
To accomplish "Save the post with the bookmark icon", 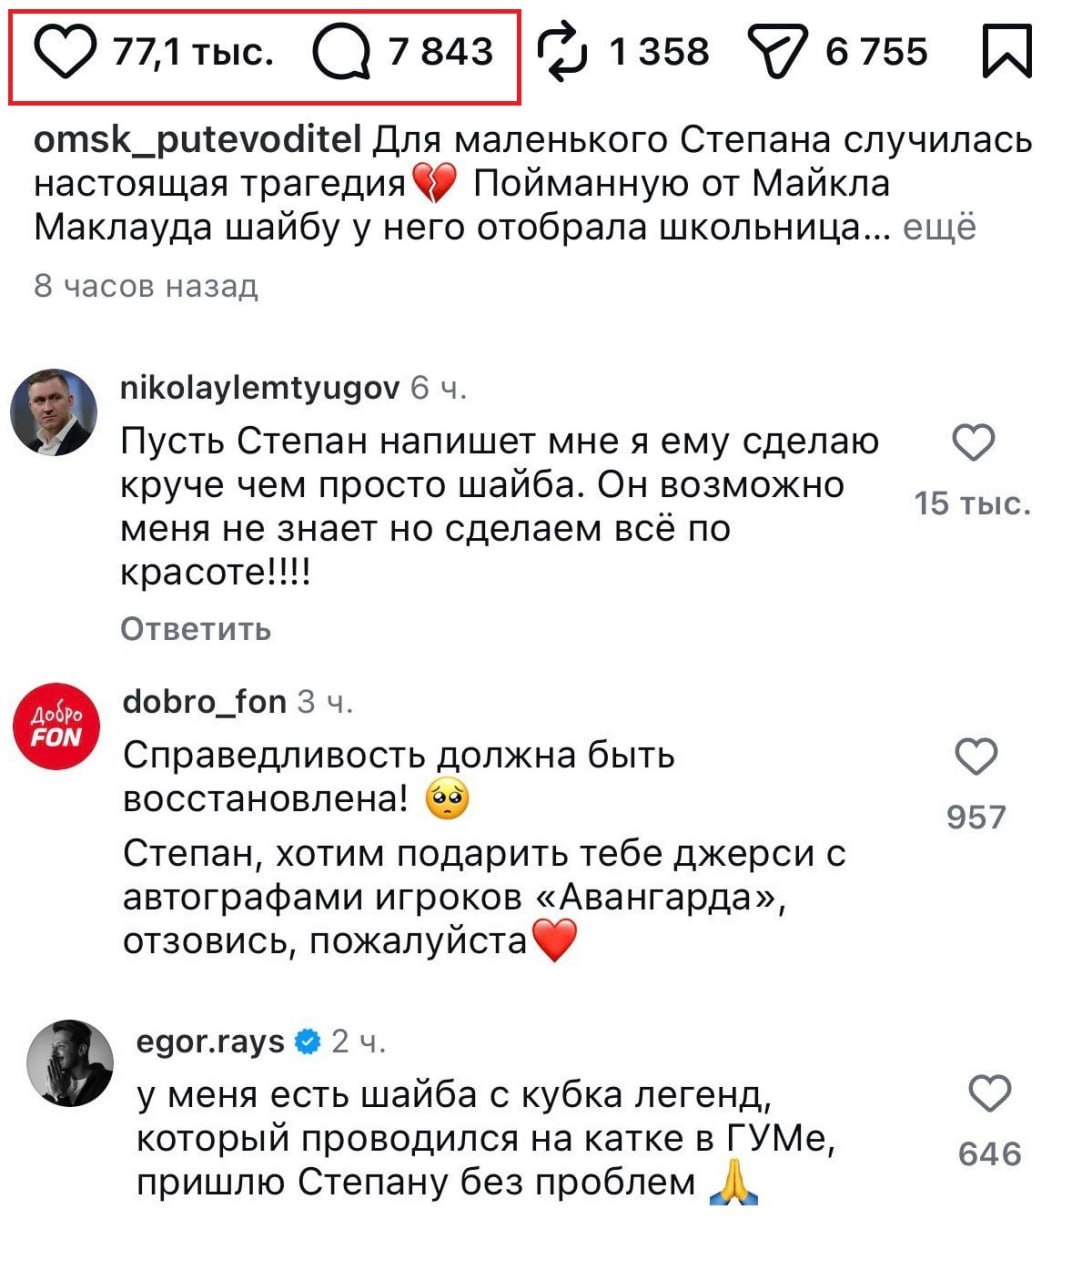I will 1006,51.
